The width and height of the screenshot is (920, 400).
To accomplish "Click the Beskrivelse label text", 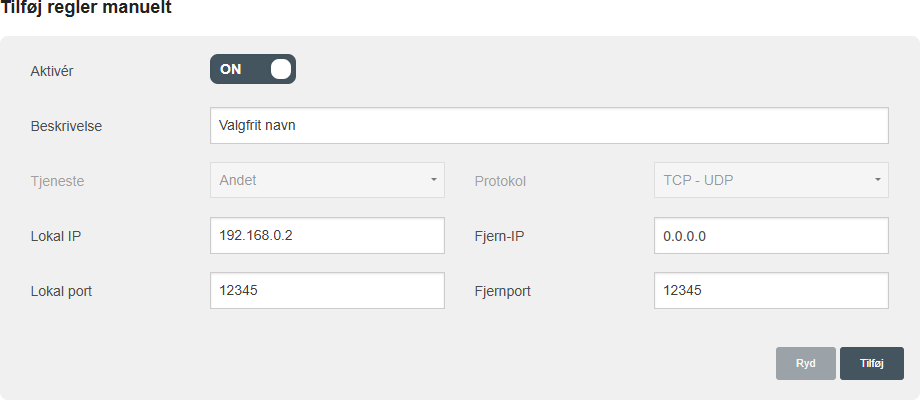I will click(67, 126).
